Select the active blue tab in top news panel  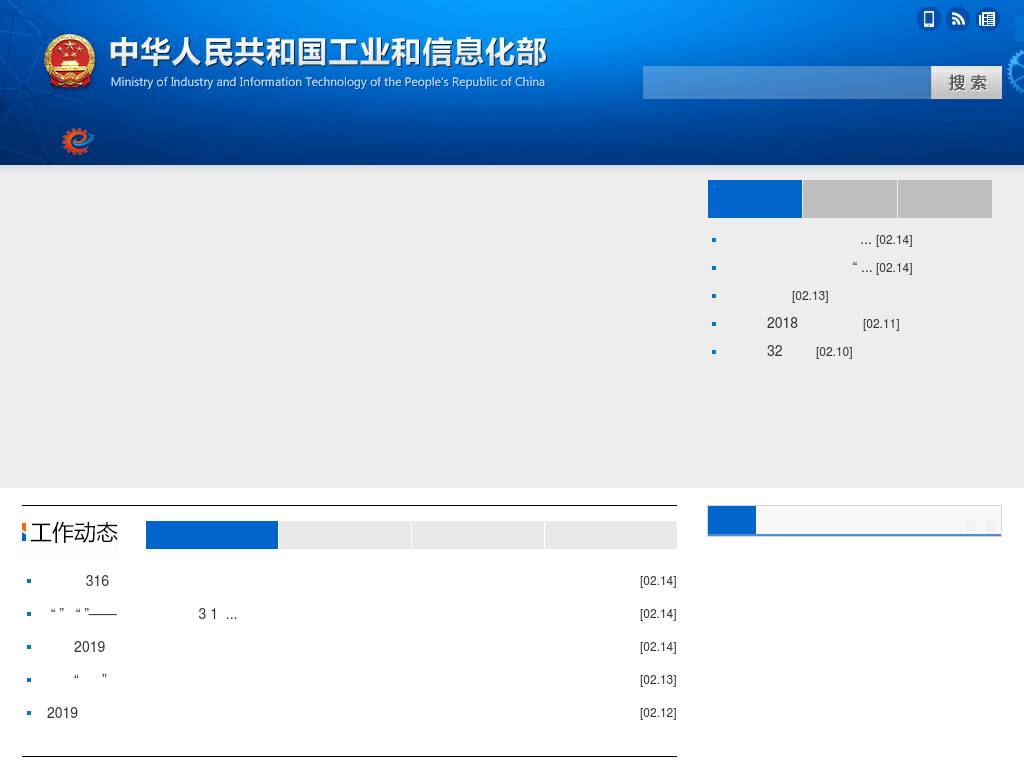click(754, 199)
